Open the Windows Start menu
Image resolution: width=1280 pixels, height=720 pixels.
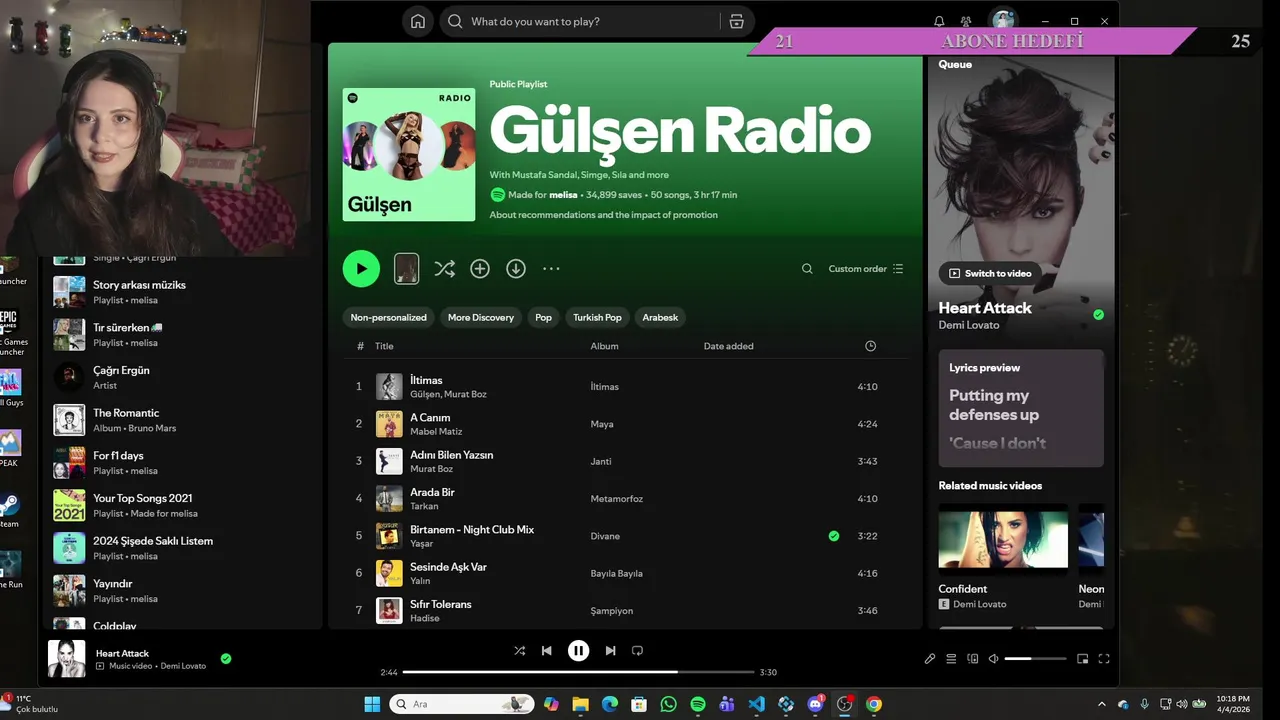[x=372, y=704]
